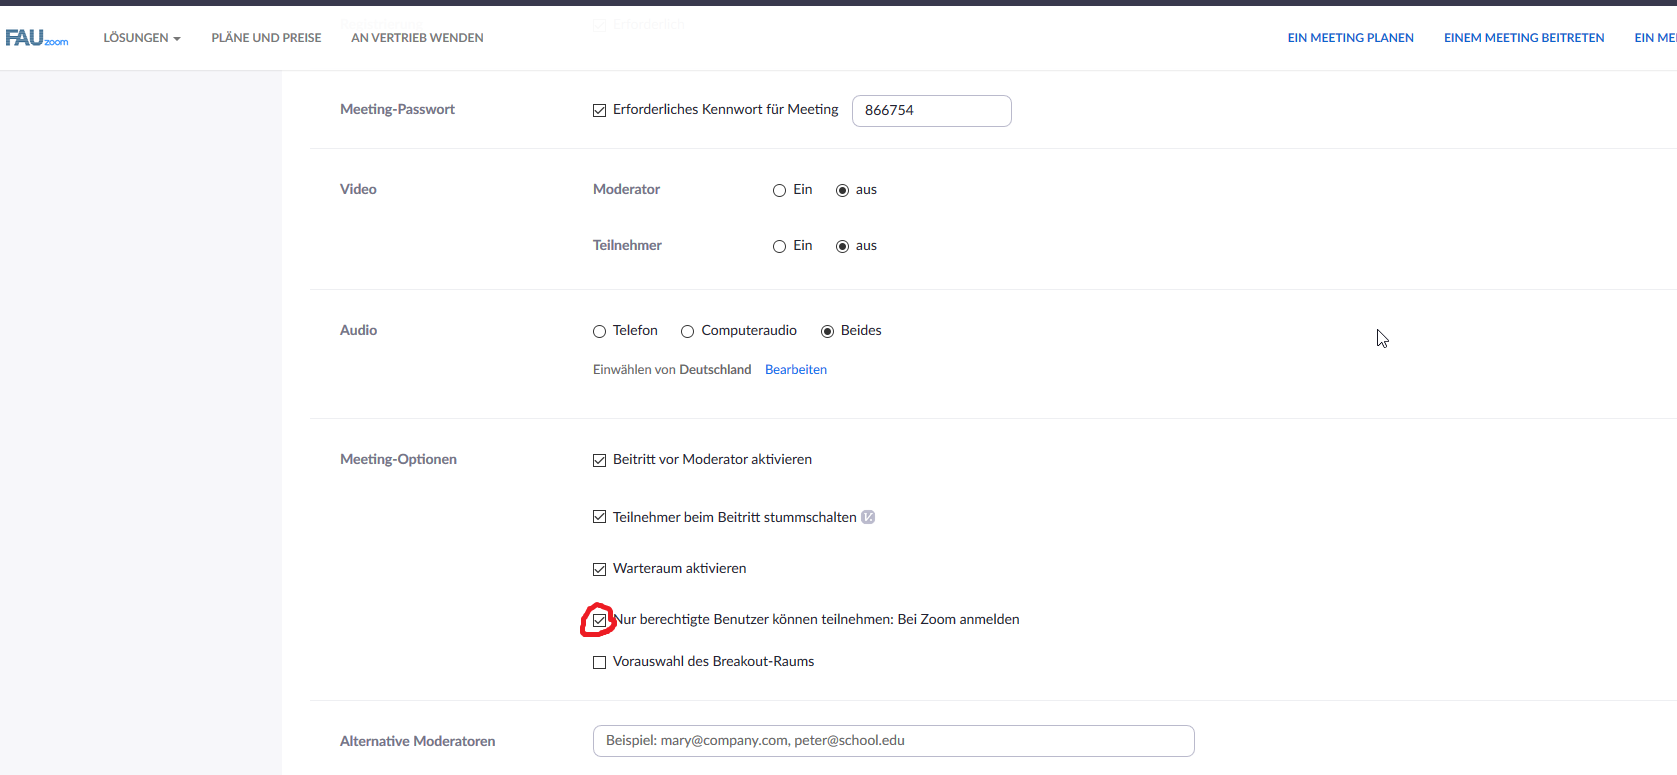The width and height of the screenshot is (1677, 775).
Task: Expand the LÖSUNGEN dropdown menu
Action: coord(142,38)
